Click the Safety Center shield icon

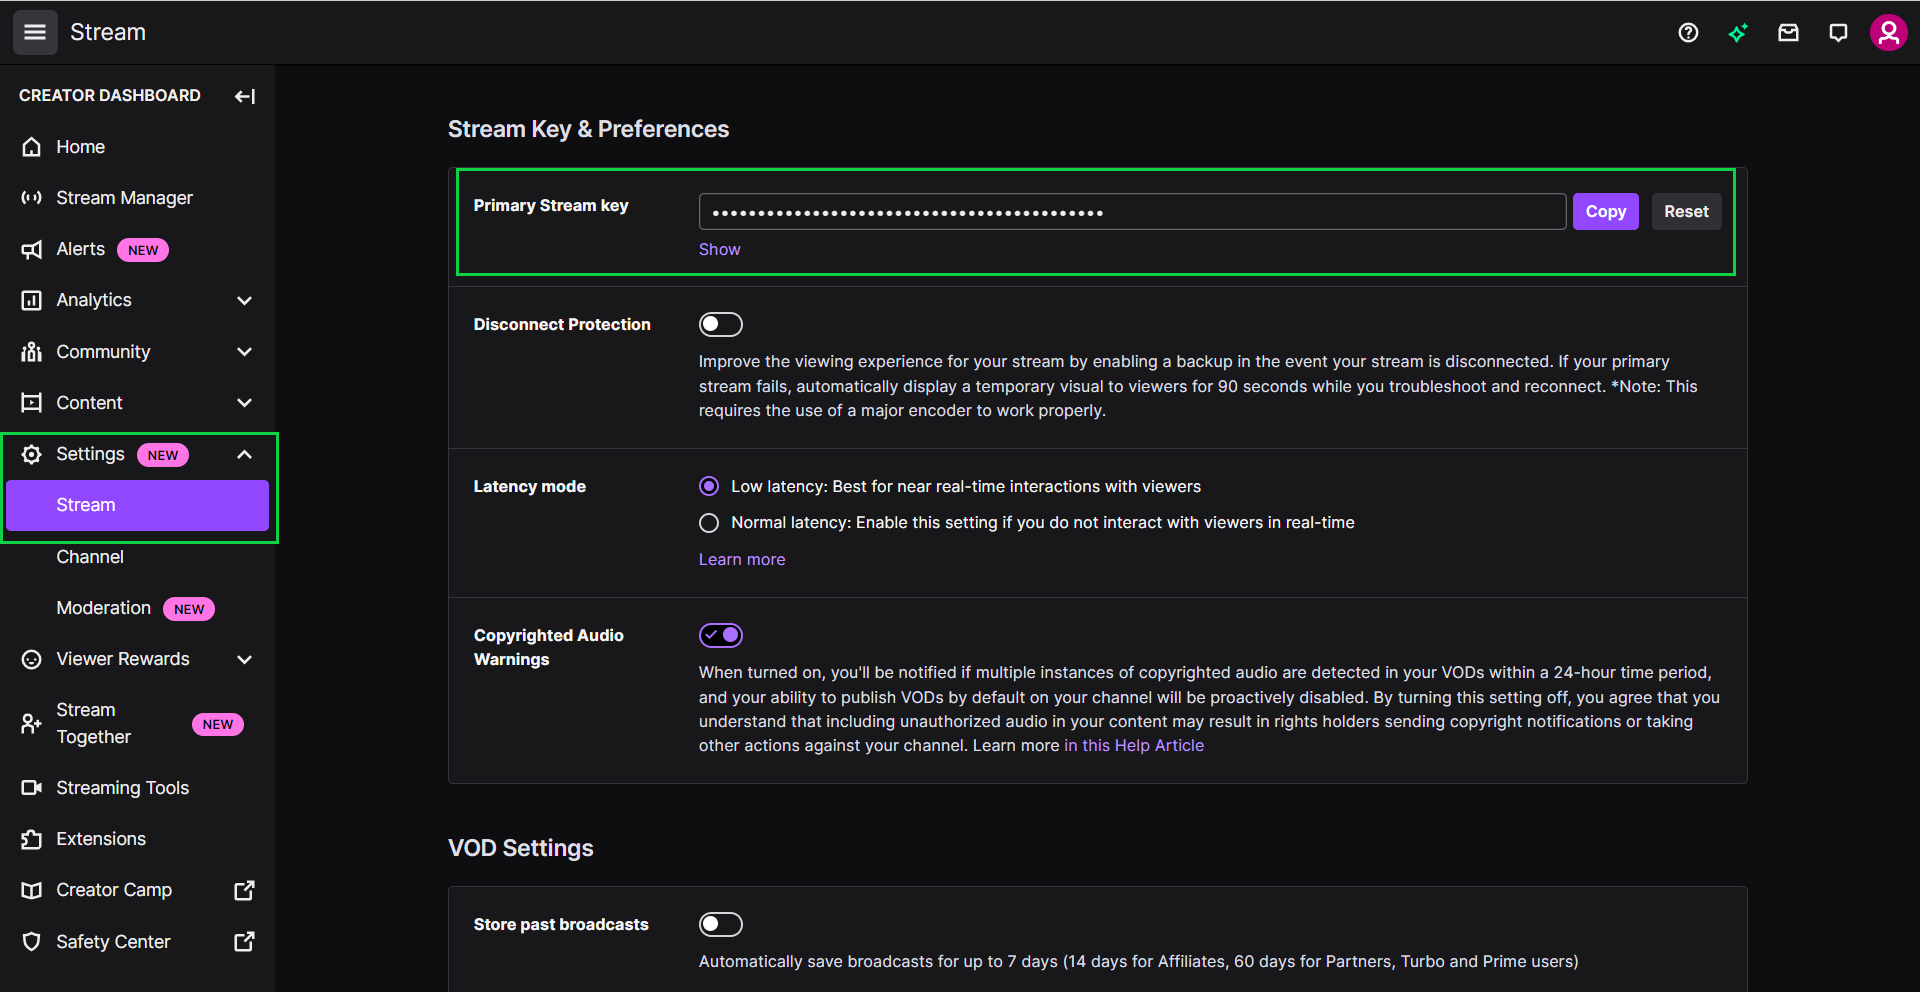32,942
